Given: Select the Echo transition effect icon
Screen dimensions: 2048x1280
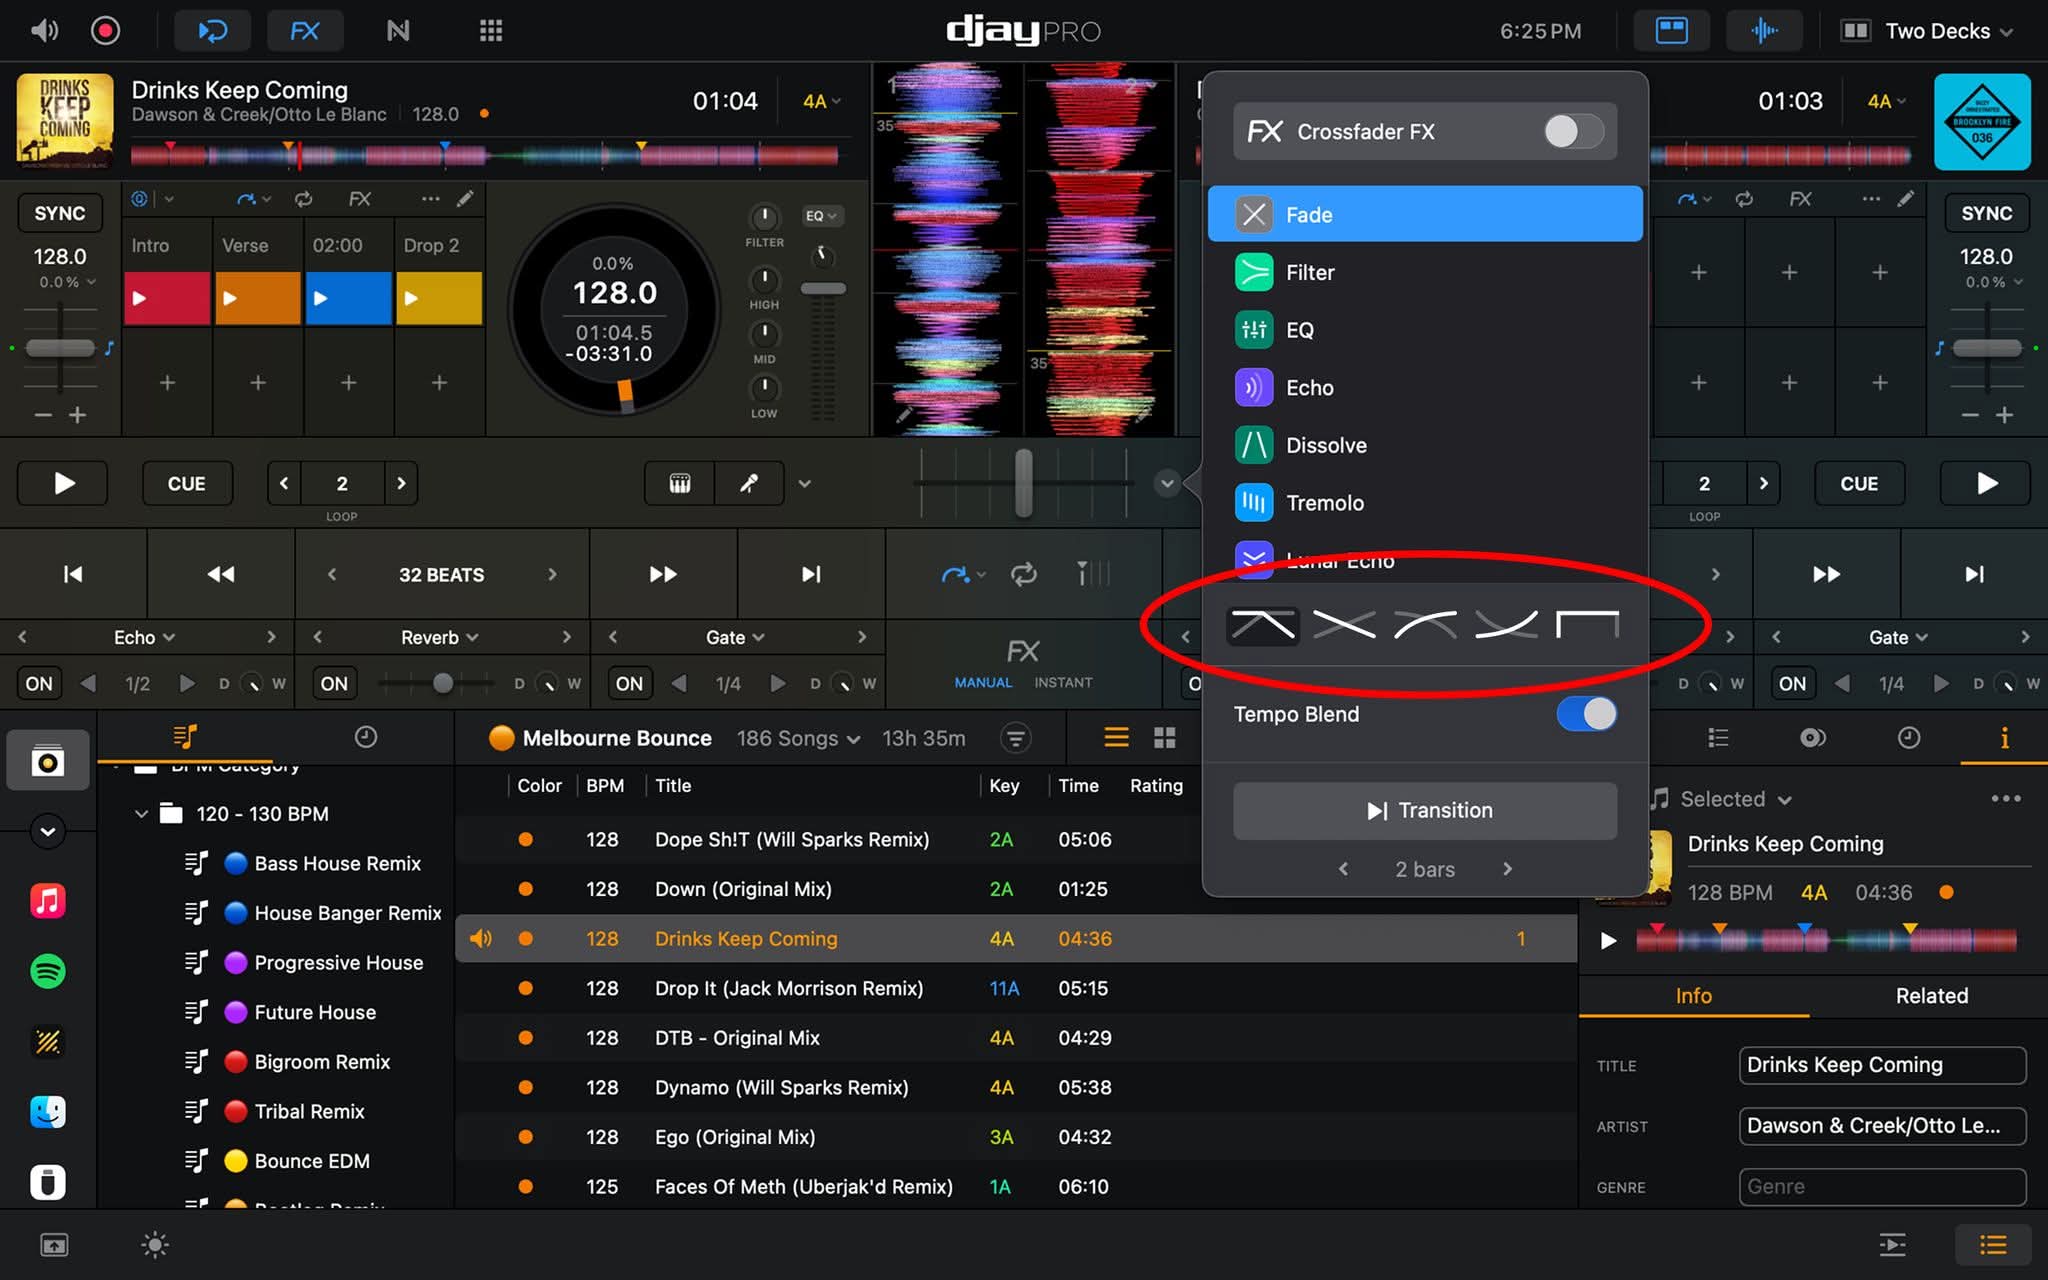Looking at the screenshot, I should 1253,388.
